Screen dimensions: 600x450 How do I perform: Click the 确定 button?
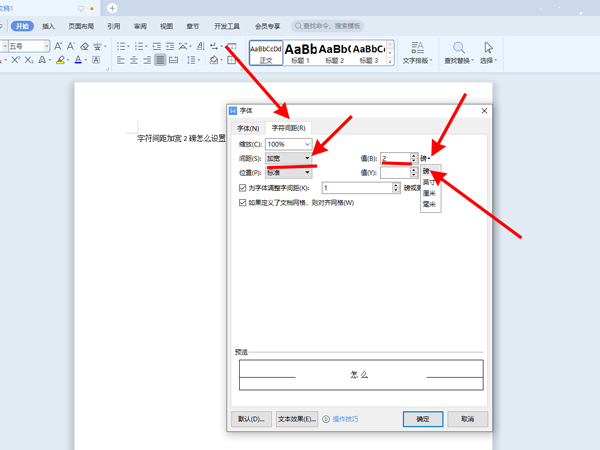[x=423, y=418]
